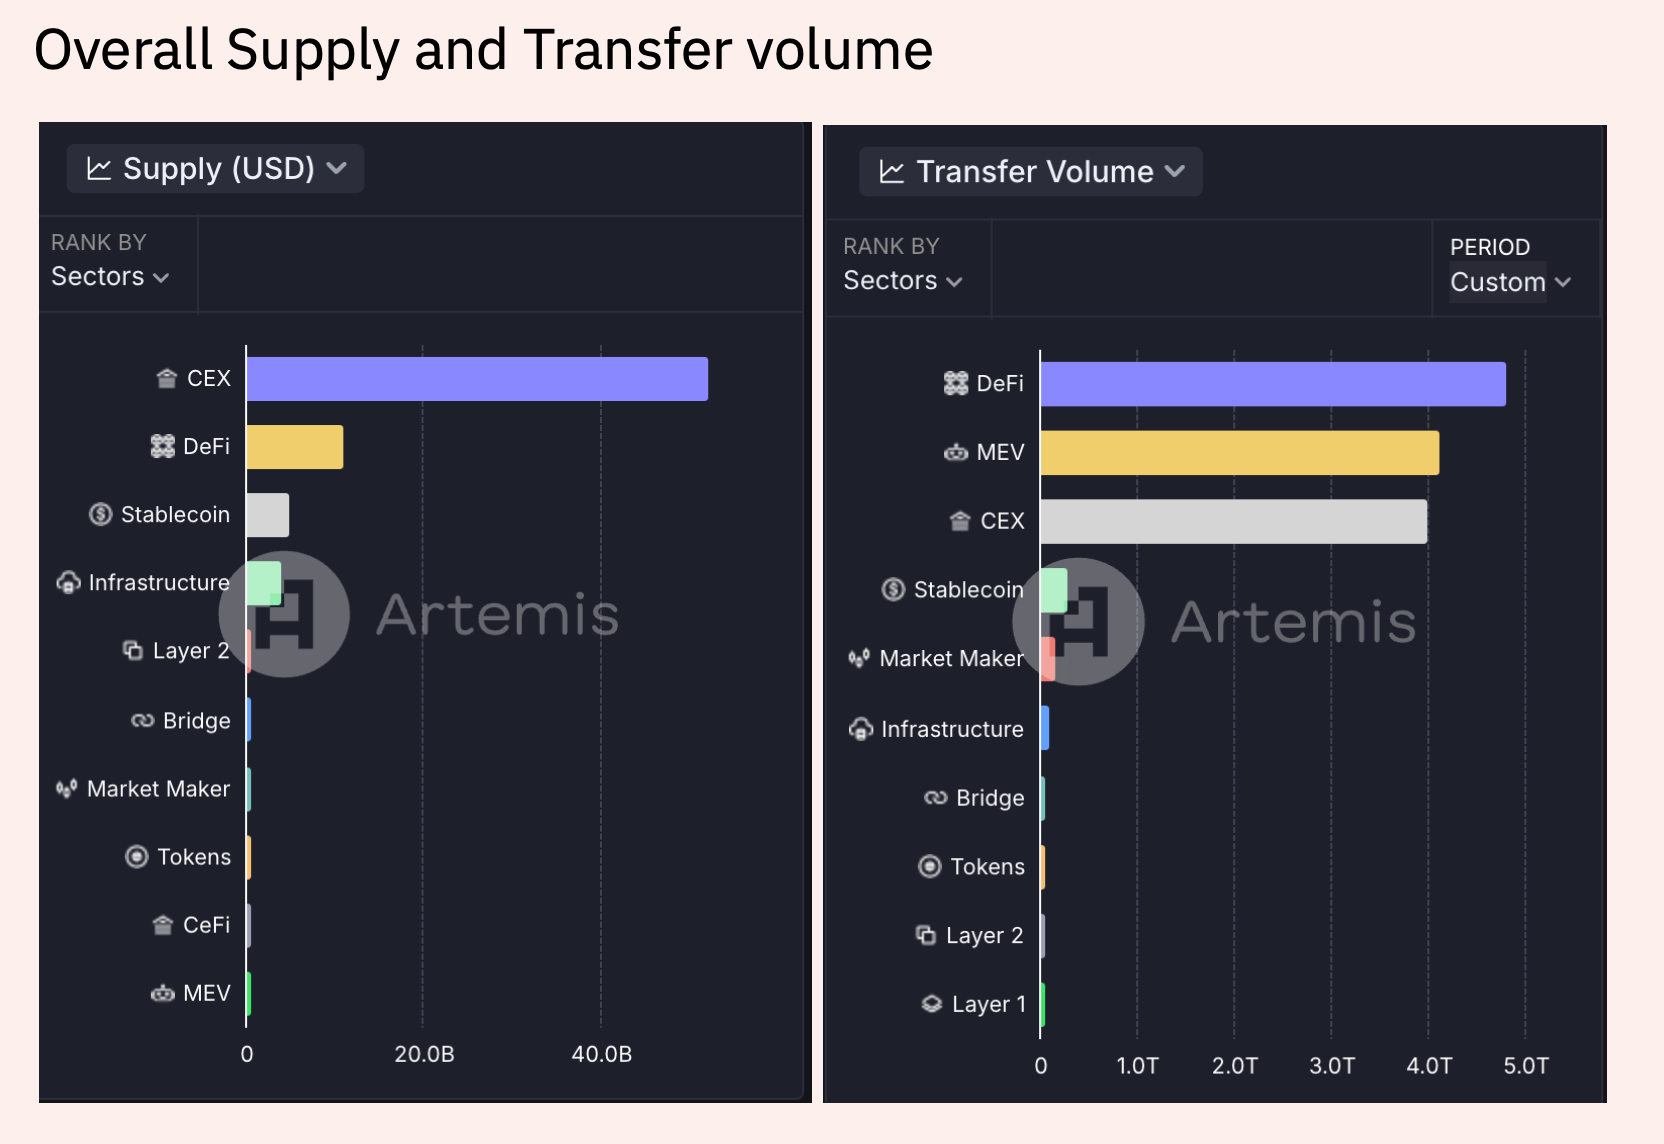1664x1144 pixels.
Task: Click the Tokens circle icon on right chart
Action: pyautogui.click(x=930, y=867)
